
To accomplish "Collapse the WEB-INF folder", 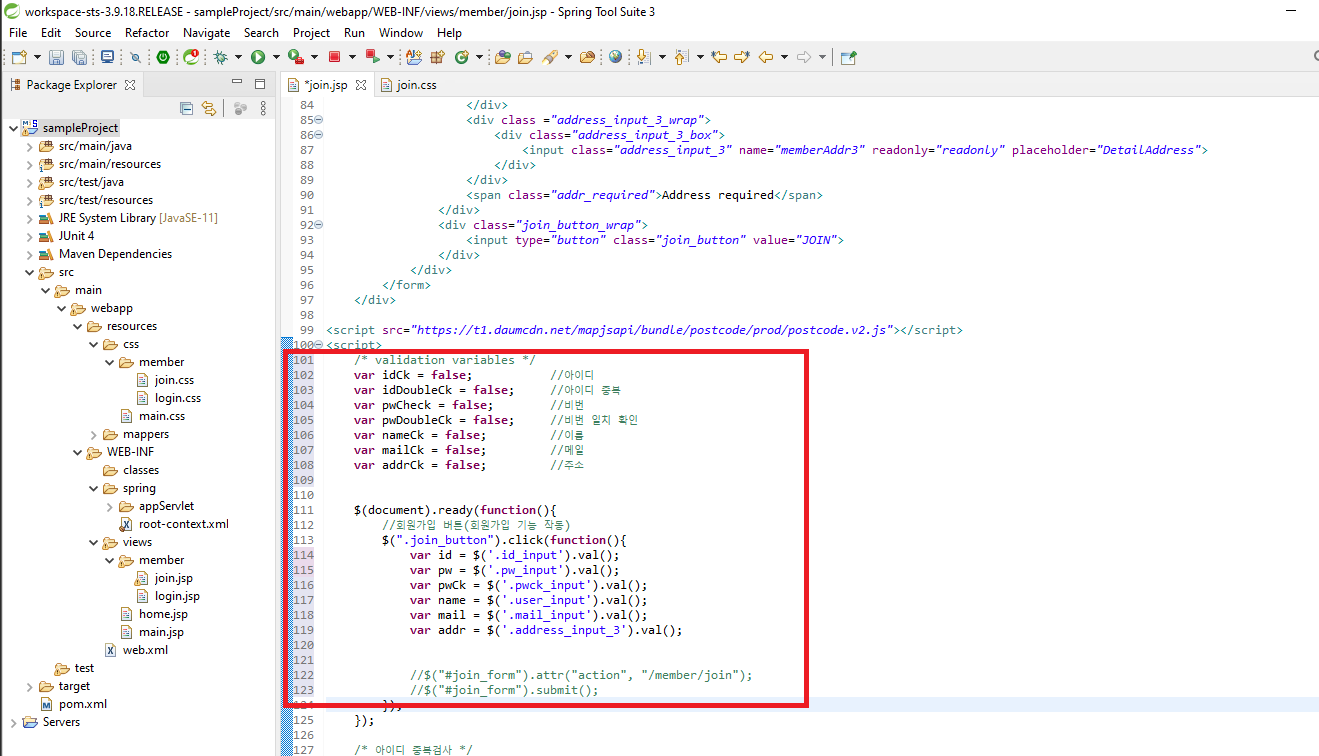I will click(77, 452).
